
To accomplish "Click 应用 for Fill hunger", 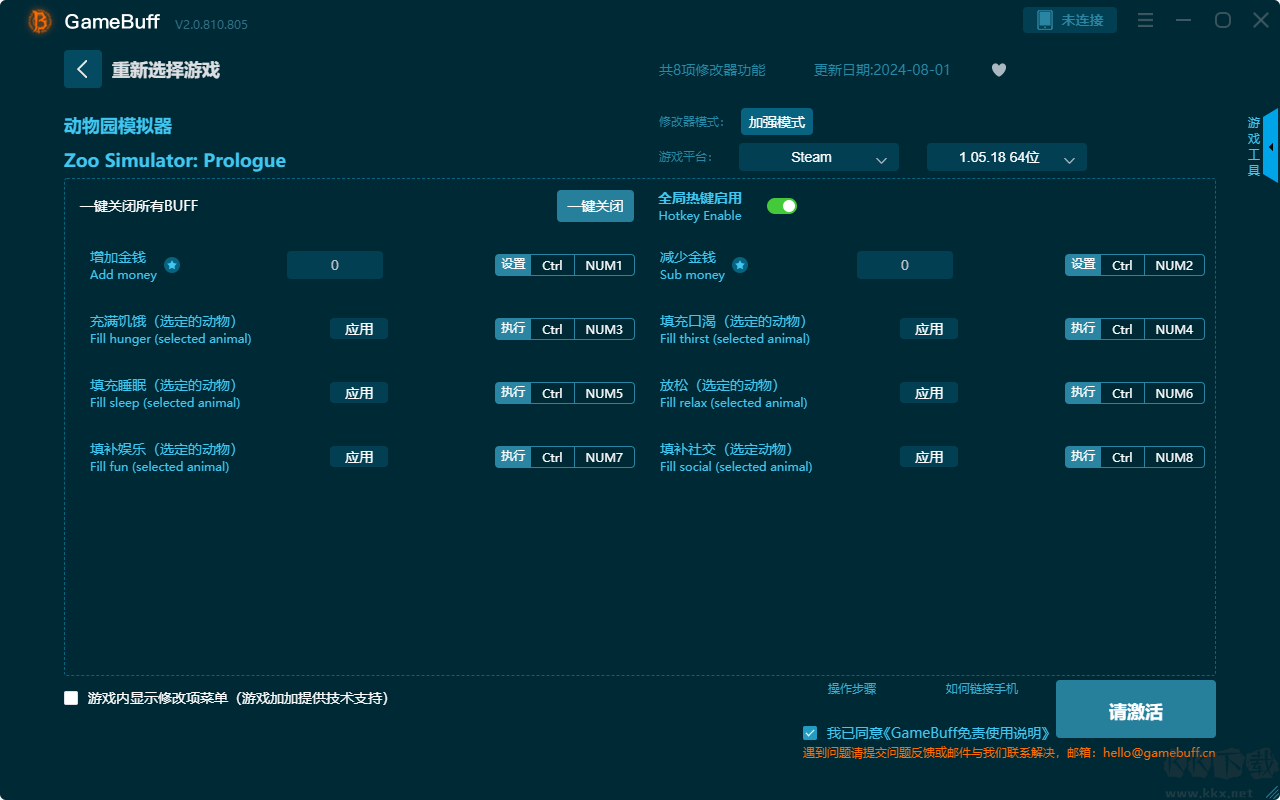I will (359, 329).
